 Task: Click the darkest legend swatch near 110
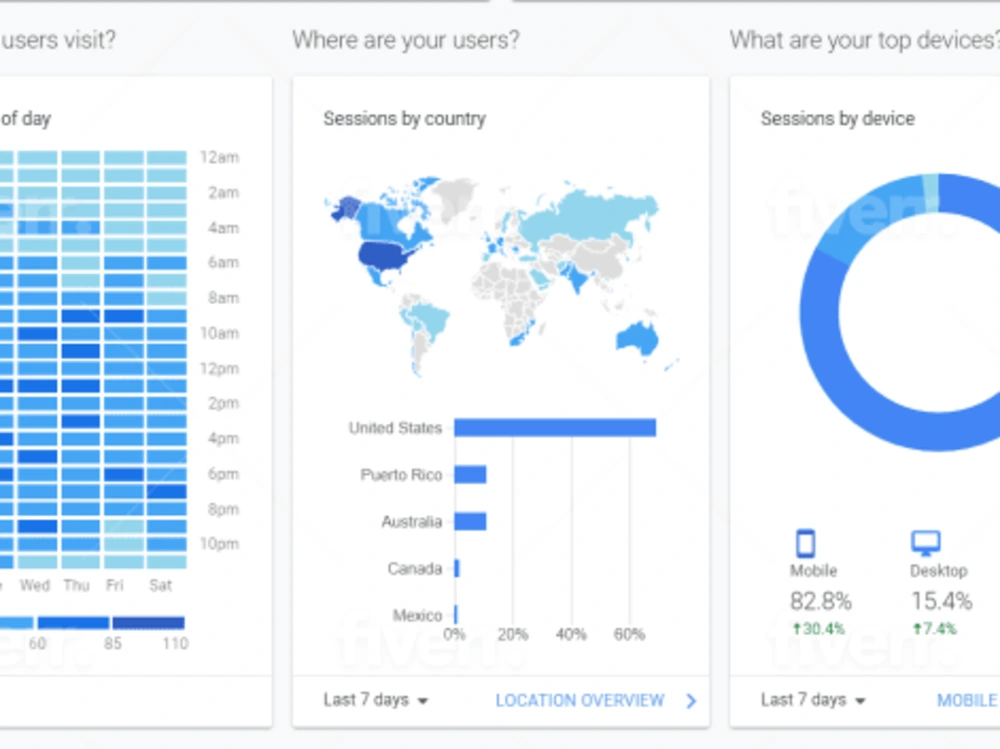point(149,623)
